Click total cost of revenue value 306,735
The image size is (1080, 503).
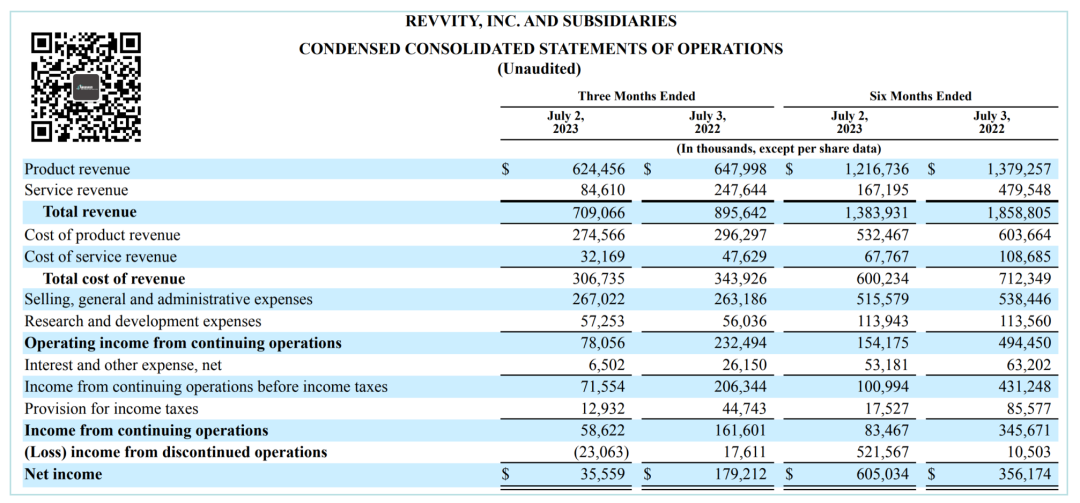coord(598,279)
